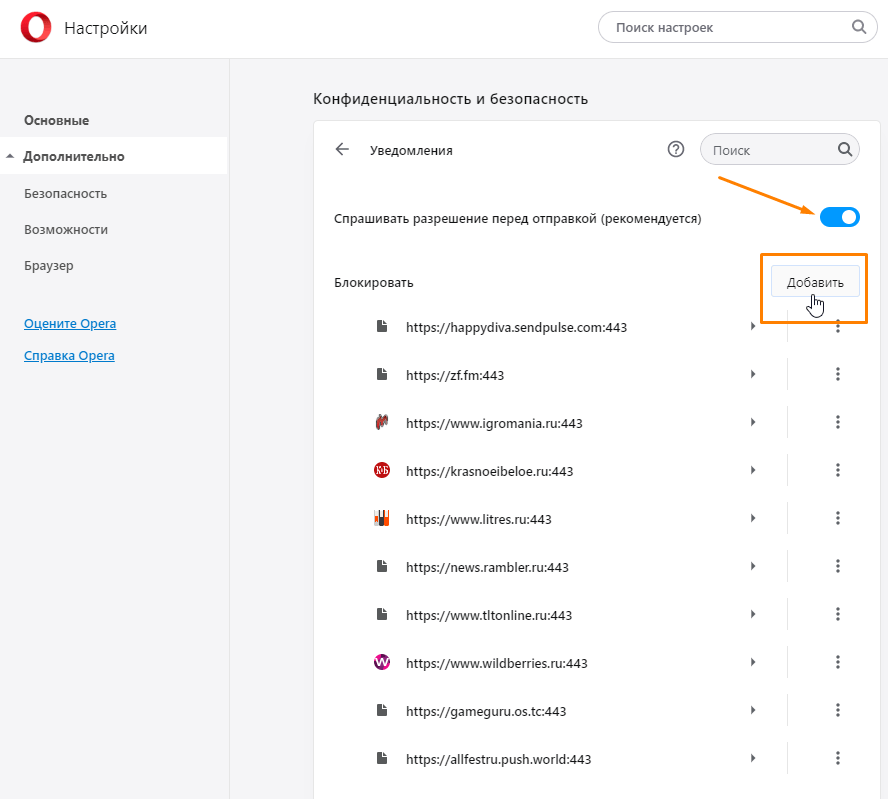This screenshot has width=888, height=799.
Task: Open three-dot menu for www.litres.ru
Action: click(x=838, y=519)
